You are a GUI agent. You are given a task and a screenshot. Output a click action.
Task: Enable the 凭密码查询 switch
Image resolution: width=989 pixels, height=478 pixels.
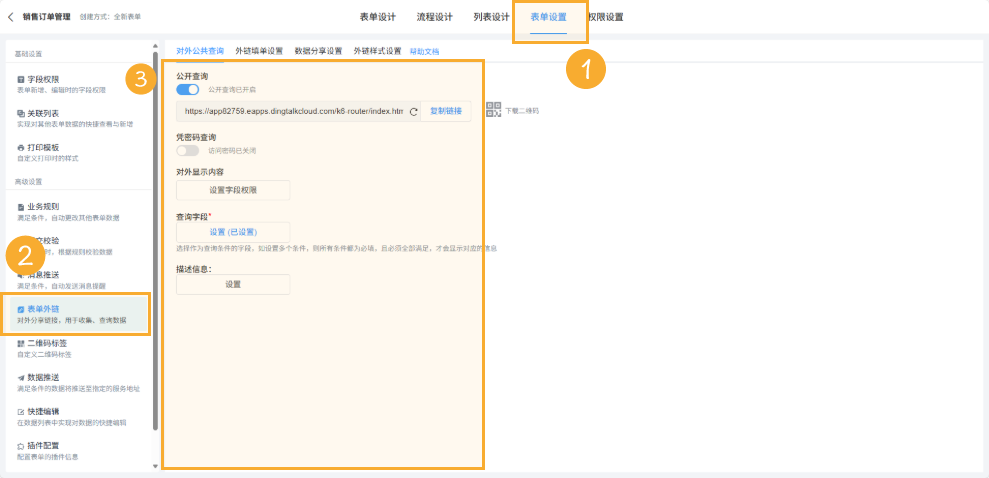point(188,151)
